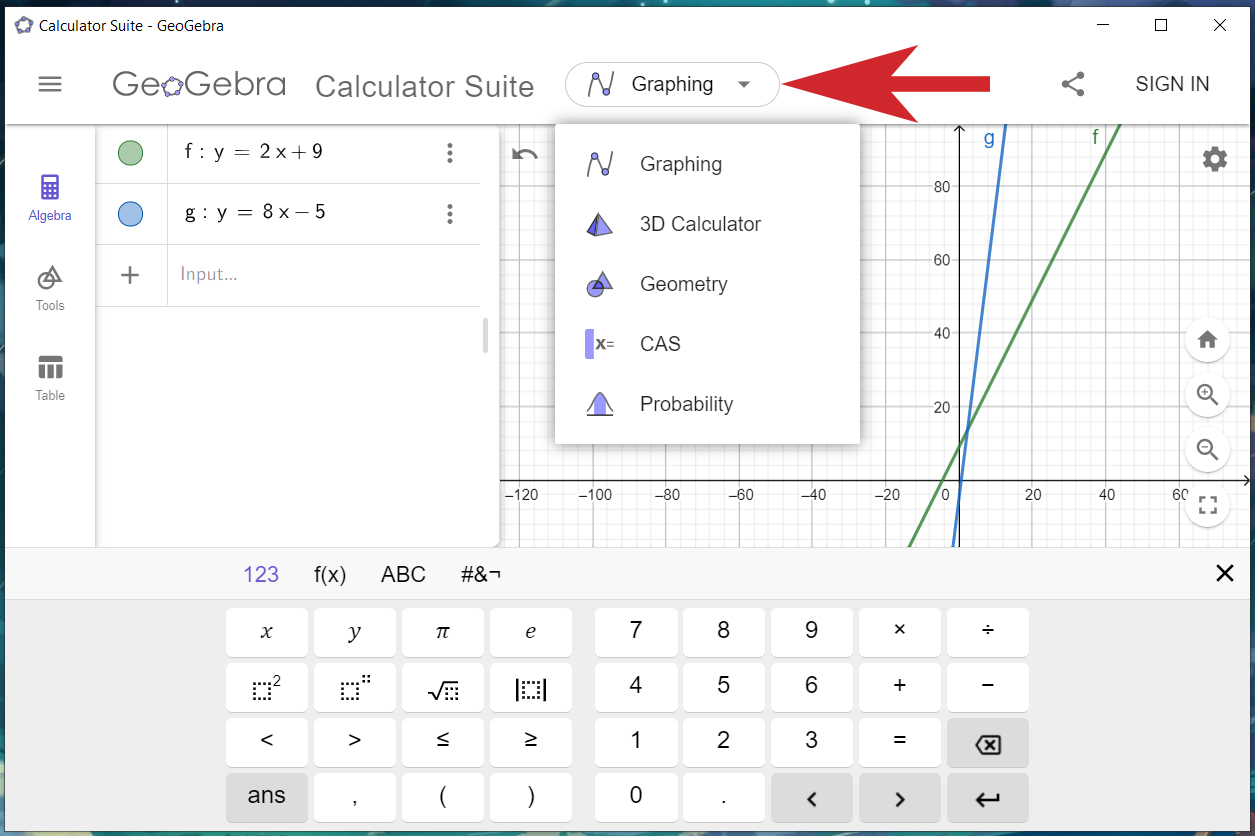Enter fullscreen mode
This screenshot has width=1255, height=836.
[1207, 505]
